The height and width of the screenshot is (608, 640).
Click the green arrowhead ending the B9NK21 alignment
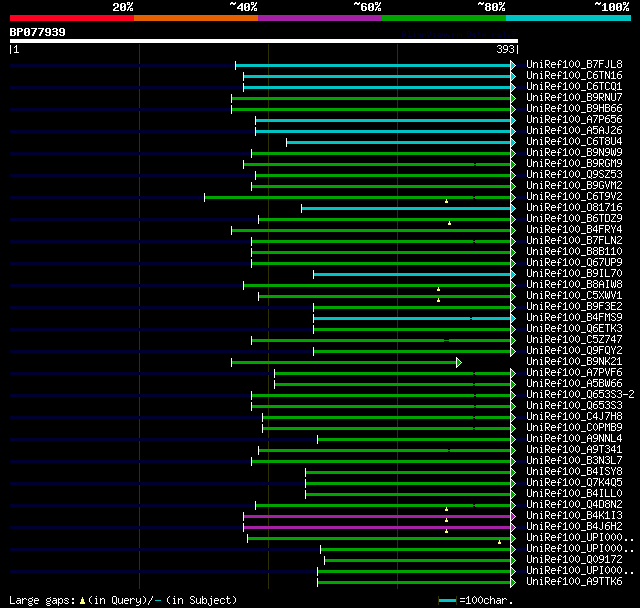click(x=459, y=362)
